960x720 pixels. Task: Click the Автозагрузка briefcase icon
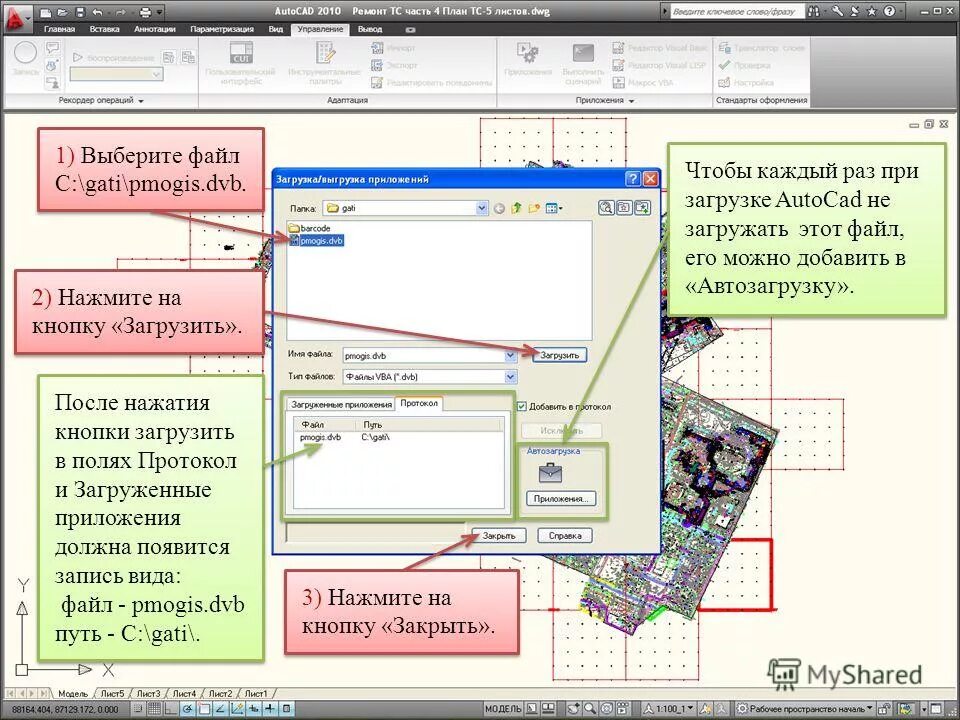(x=550, y=473)
